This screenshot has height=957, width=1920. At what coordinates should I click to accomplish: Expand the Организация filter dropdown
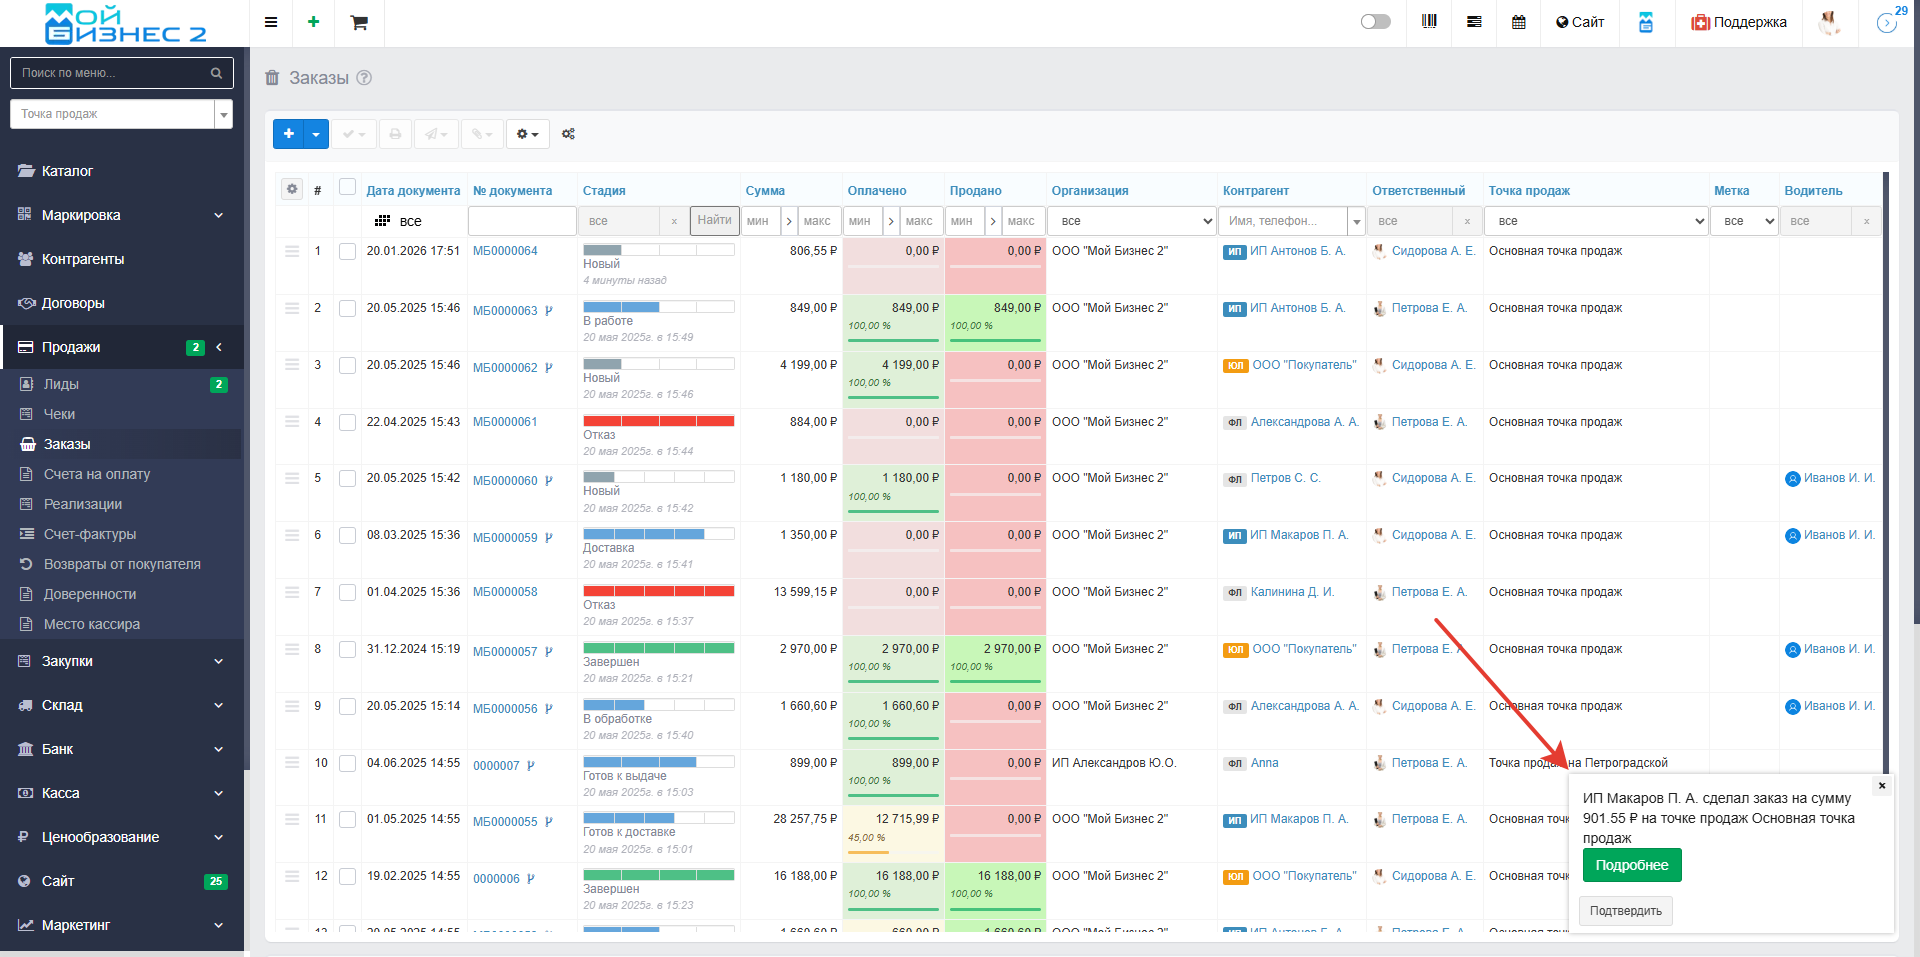click(x=1132, y=221)
